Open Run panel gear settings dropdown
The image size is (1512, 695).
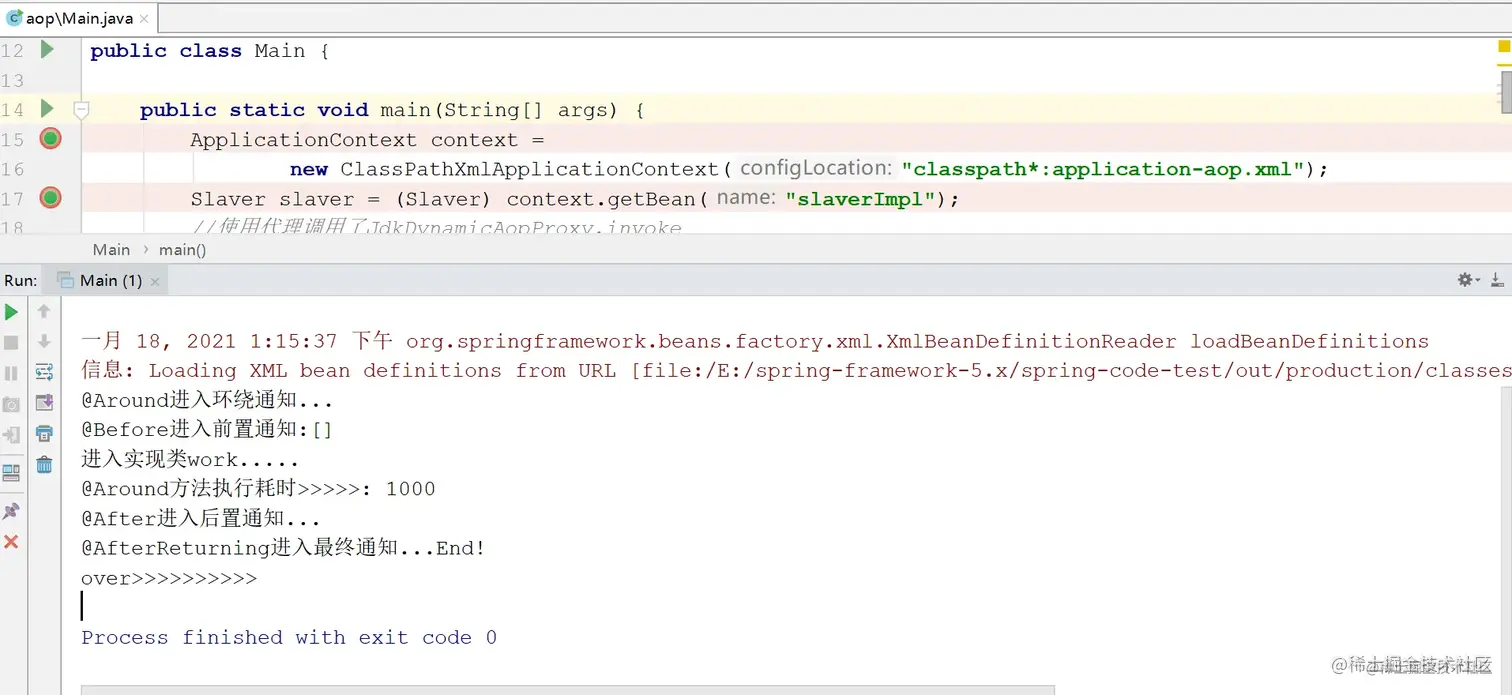[x=1468, y=280]
